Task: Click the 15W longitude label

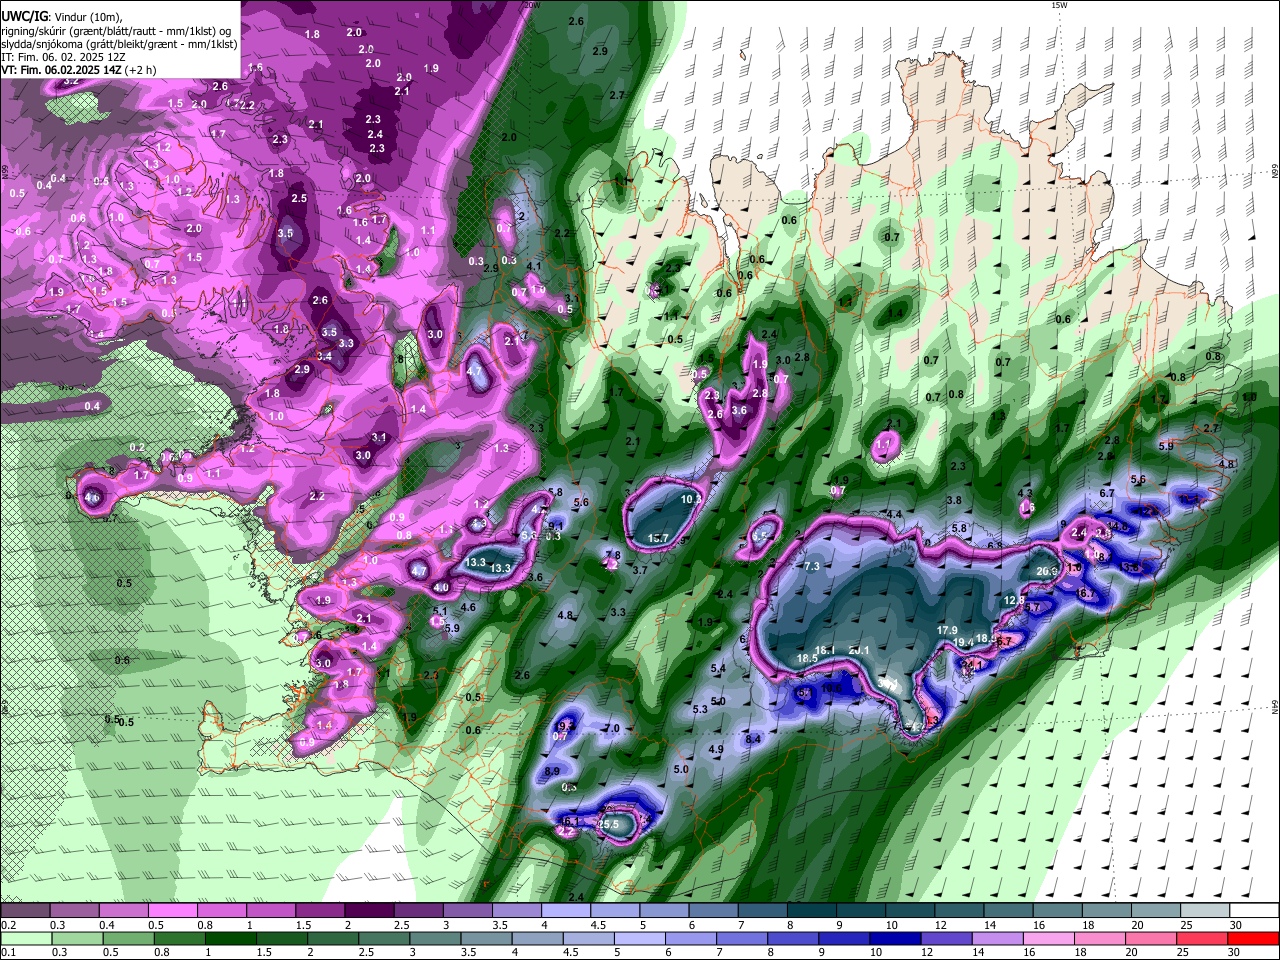Action: coord(1059,5)
